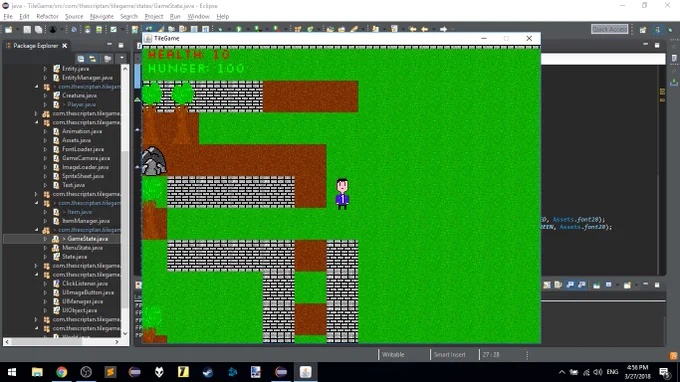
Task: Select SpriteSheet.java in the tree
Action: click(x=83, y=176)
